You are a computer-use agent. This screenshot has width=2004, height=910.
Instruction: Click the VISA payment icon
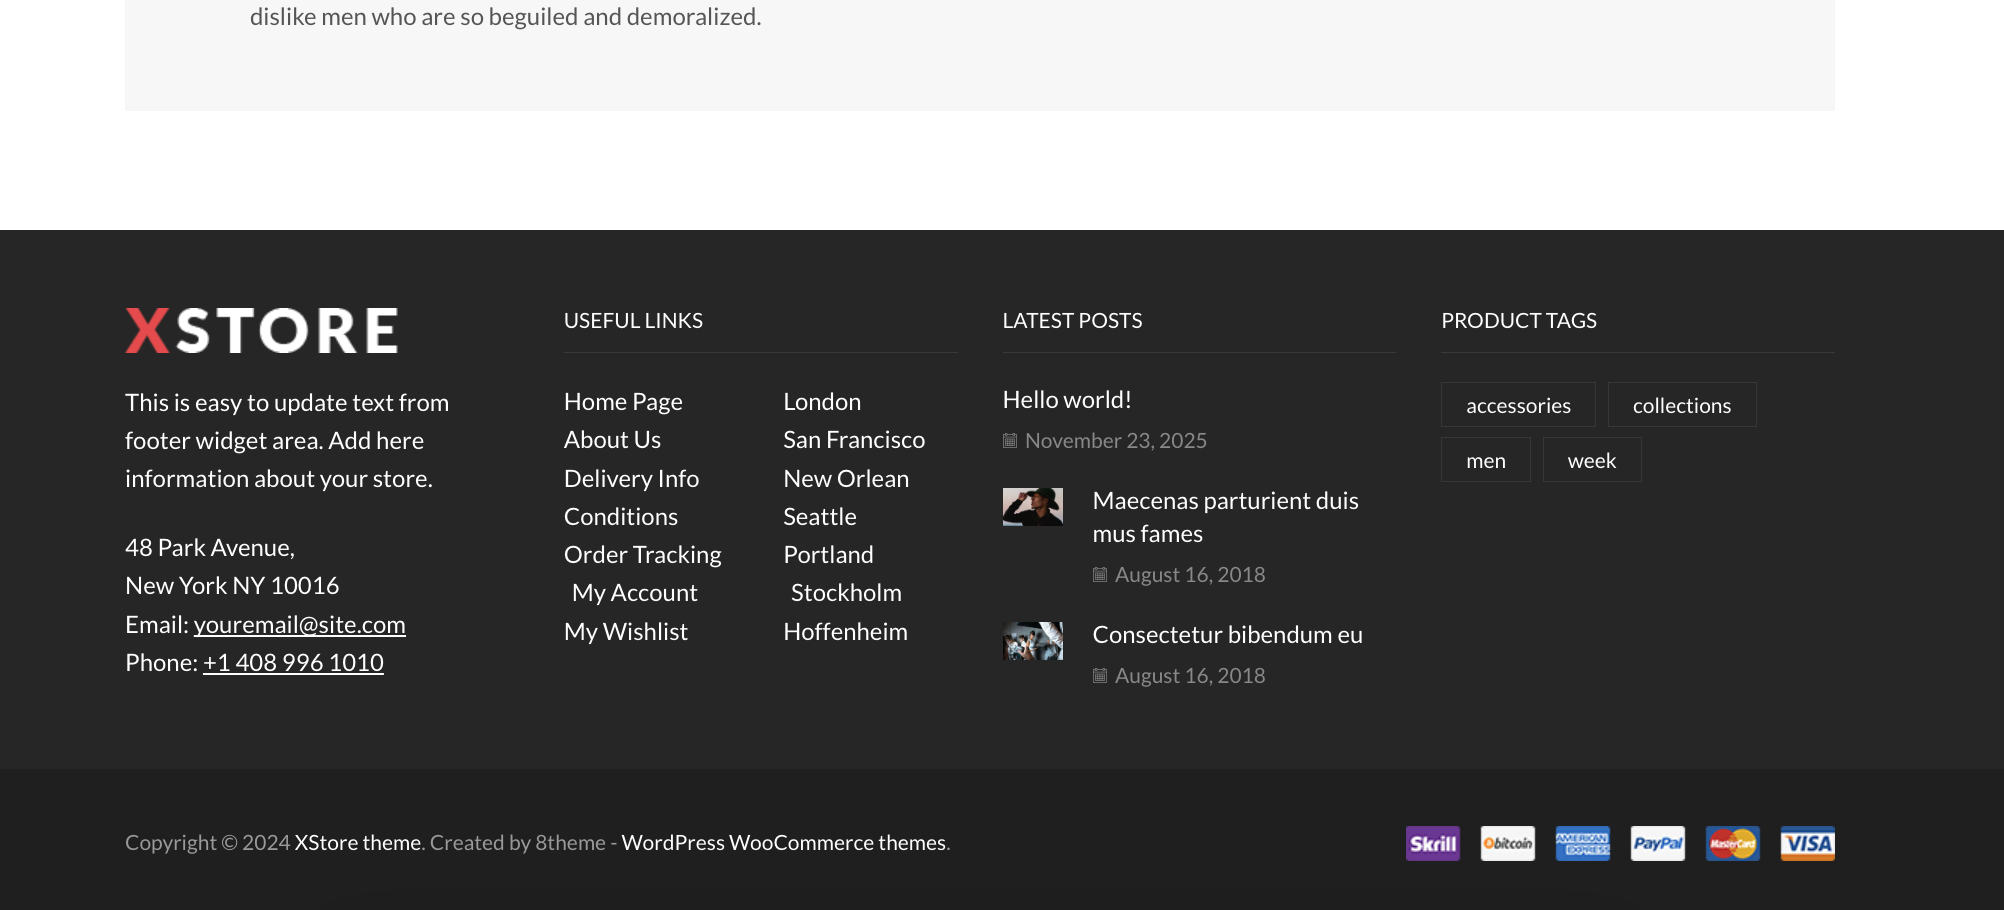pyautogui.click(x=1807, y=843)
